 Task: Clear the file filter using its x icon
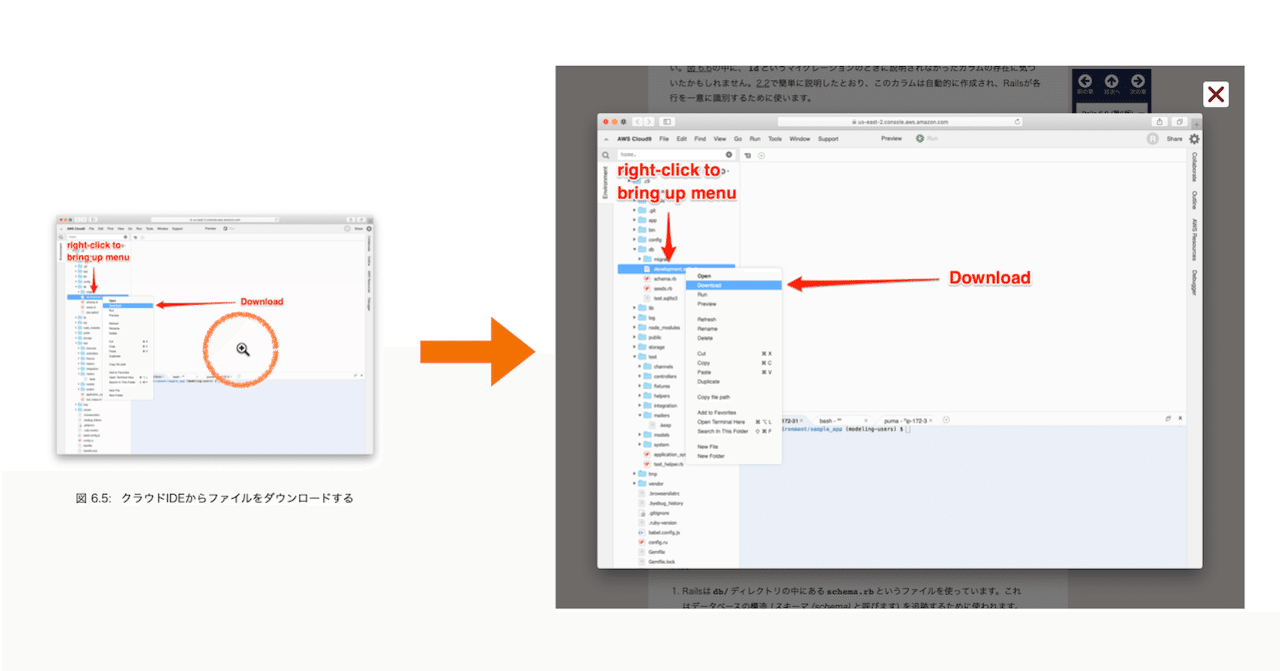[x=728, y=155]
